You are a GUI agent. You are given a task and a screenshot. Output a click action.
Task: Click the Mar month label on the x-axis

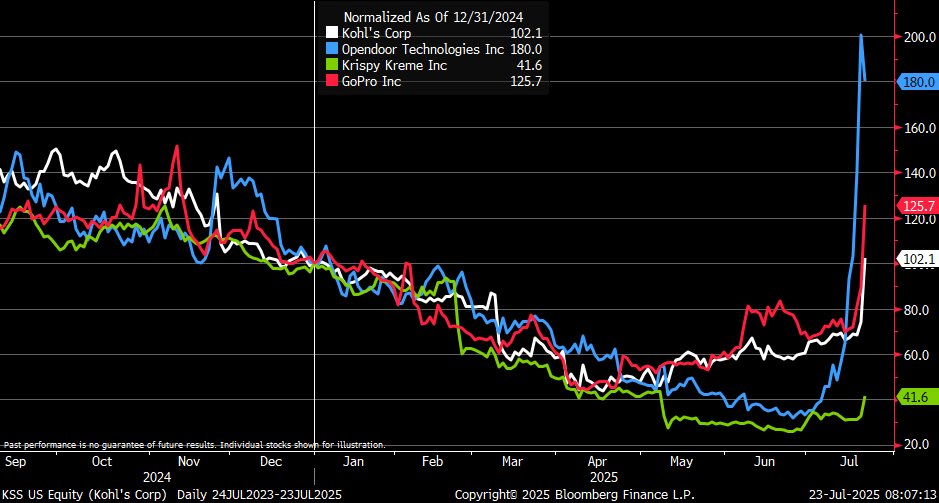(514, 462)
